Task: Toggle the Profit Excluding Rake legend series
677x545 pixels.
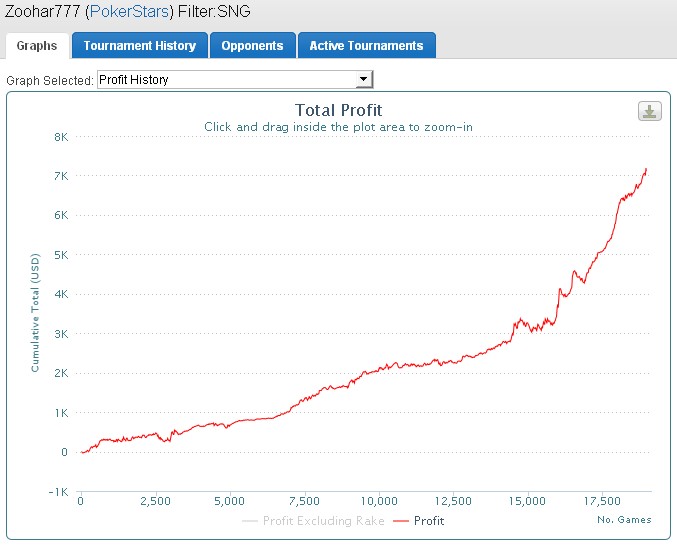Action: tap(313, 521)
